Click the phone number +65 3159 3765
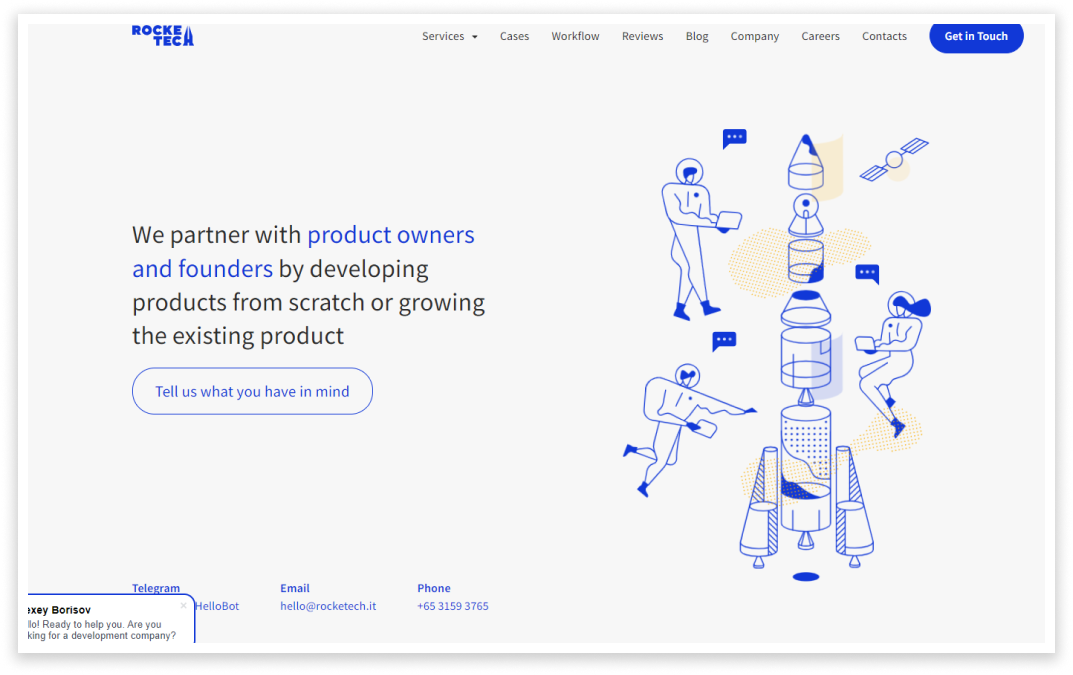1073x675 pixels. pyautogui.click(x=453, y=606)
